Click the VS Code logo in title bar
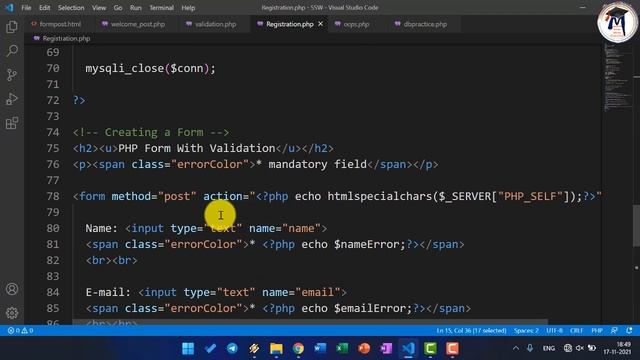 (9, 7)
